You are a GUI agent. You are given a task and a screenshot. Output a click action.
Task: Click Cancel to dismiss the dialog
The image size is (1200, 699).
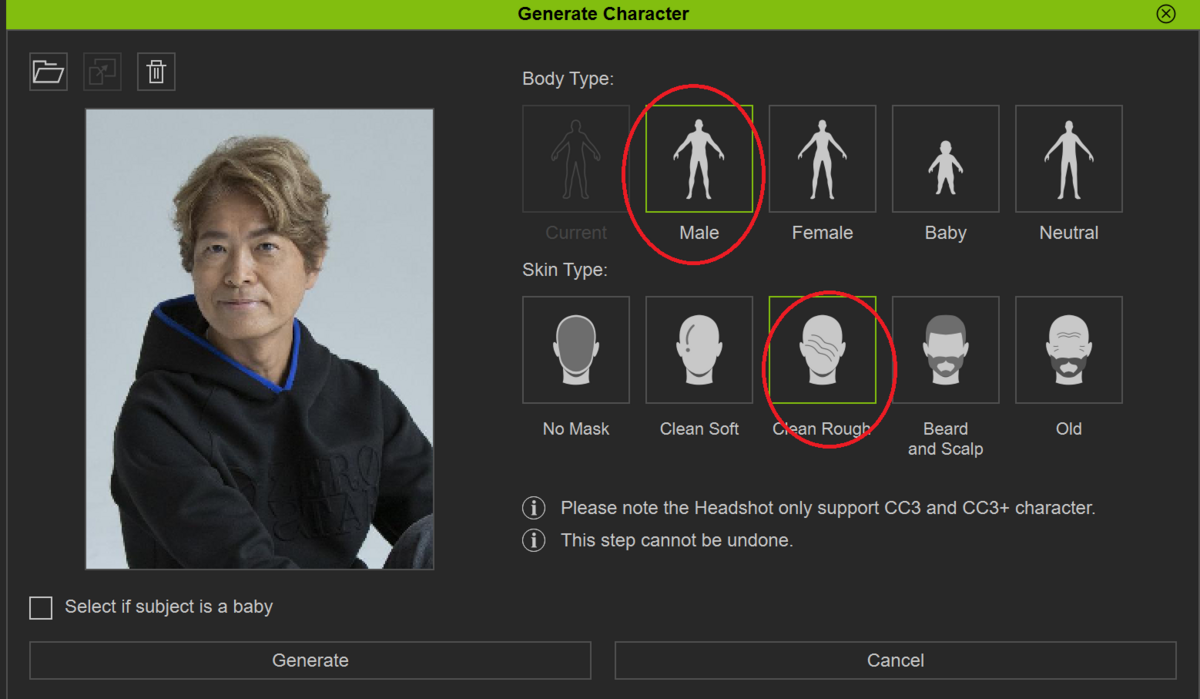(x=895, y=660)
